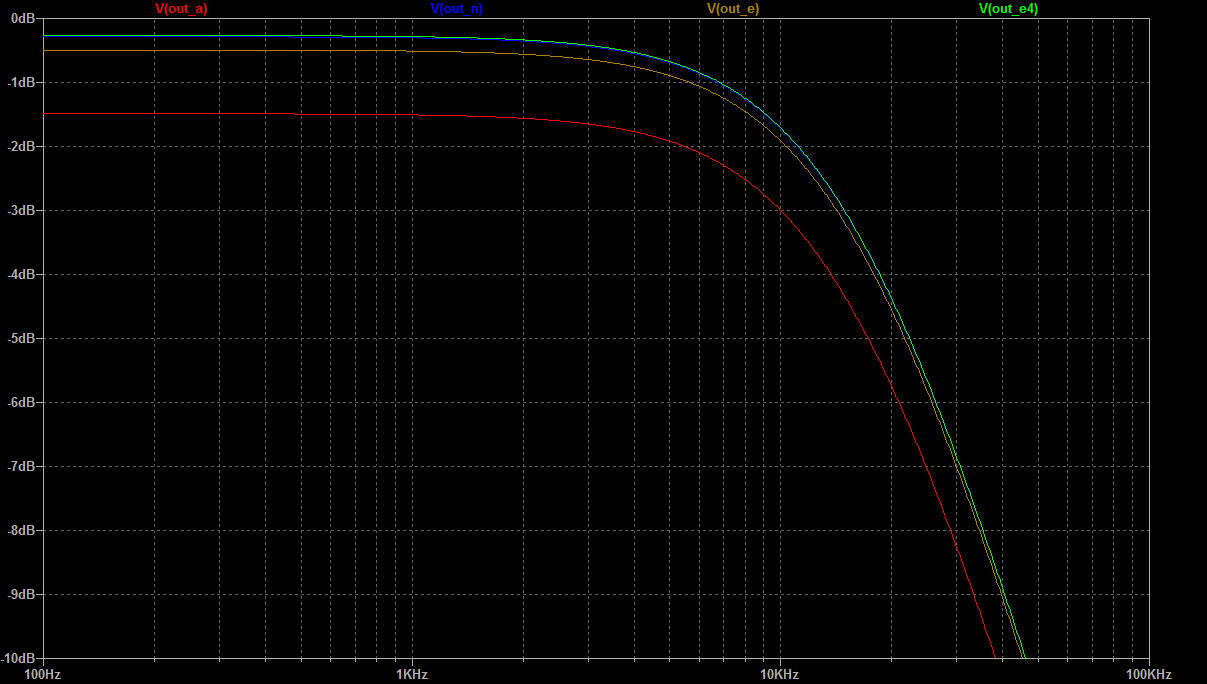Click the -4dB vertical axis label
This screenshot has width=1207, height=684.
point(19,274)
